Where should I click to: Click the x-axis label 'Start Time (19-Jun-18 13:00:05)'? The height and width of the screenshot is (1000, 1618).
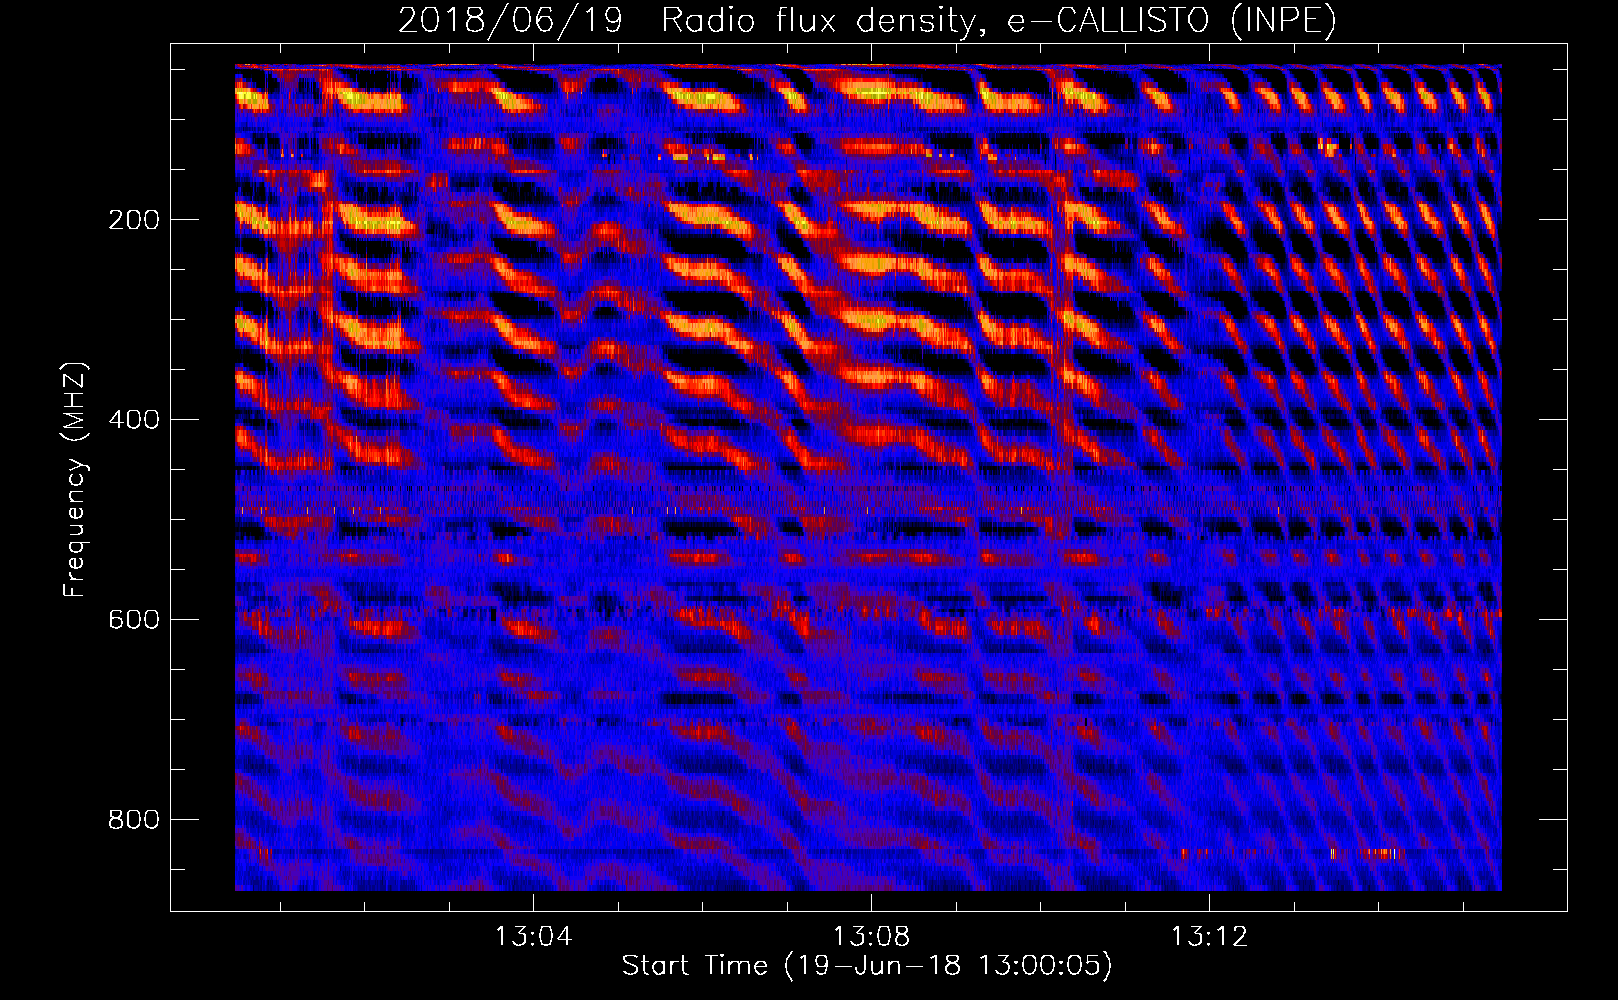click(867, 966)
